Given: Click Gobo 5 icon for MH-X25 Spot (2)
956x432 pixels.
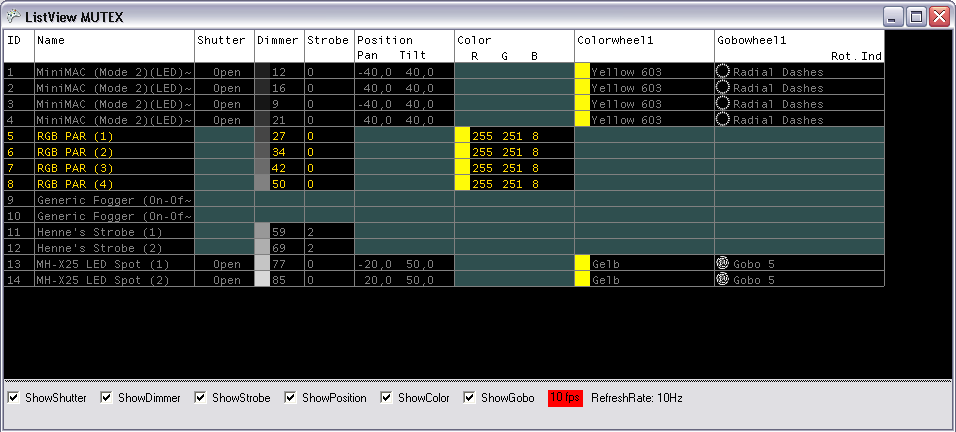Looking at the screenshot, I should click(x=723, y=280).
